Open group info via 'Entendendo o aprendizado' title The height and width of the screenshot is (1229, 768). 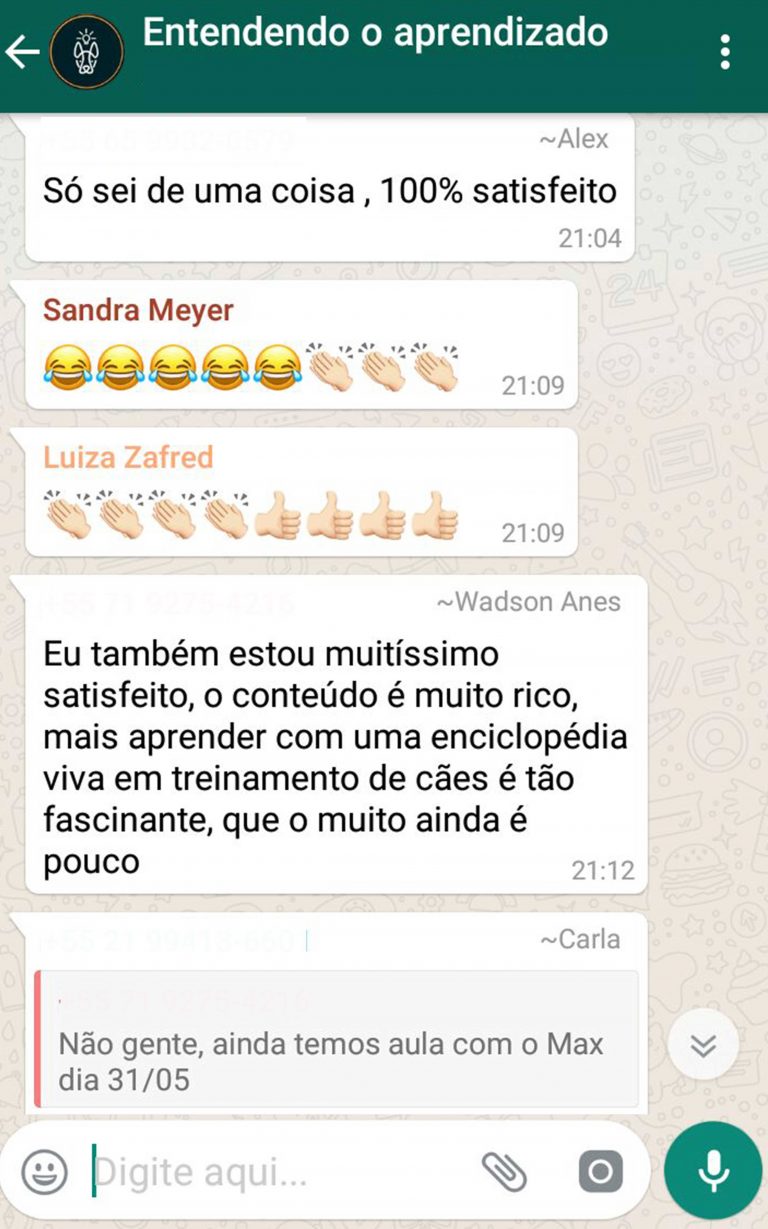click(375, 32)
